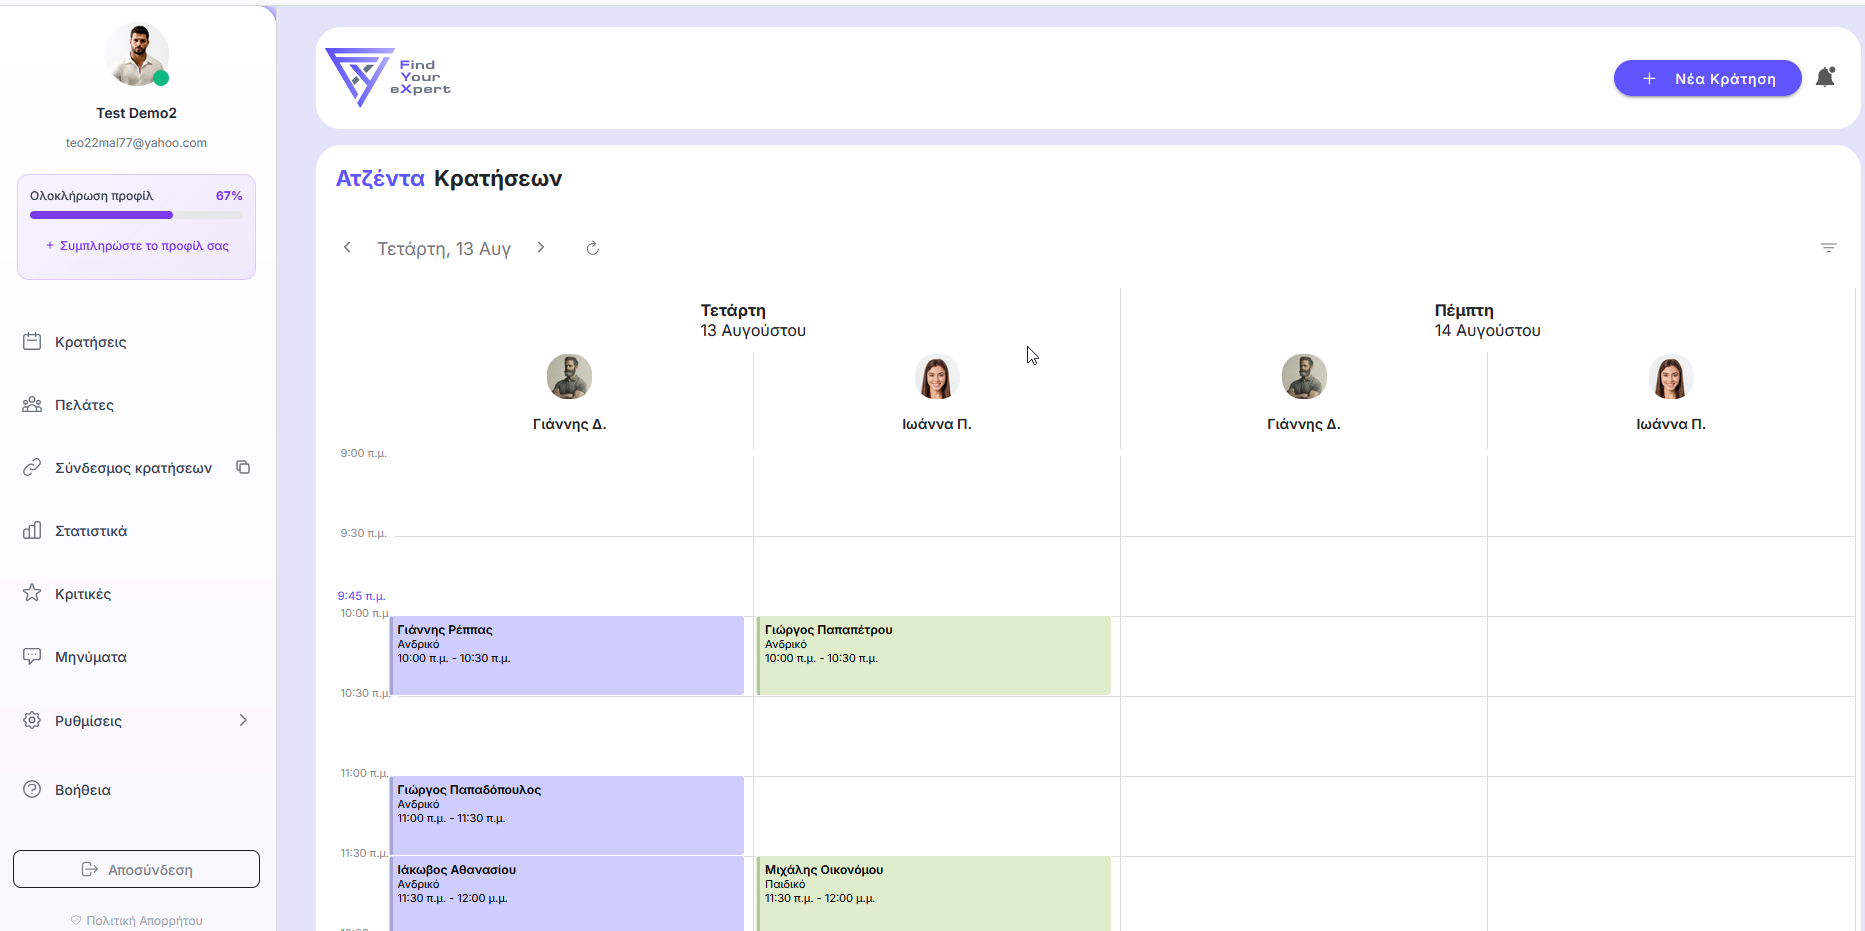This screenshot has height=931, width=1865.
Task: Click the Νέα Κράτηση button
Action: tap(1707, 78)
